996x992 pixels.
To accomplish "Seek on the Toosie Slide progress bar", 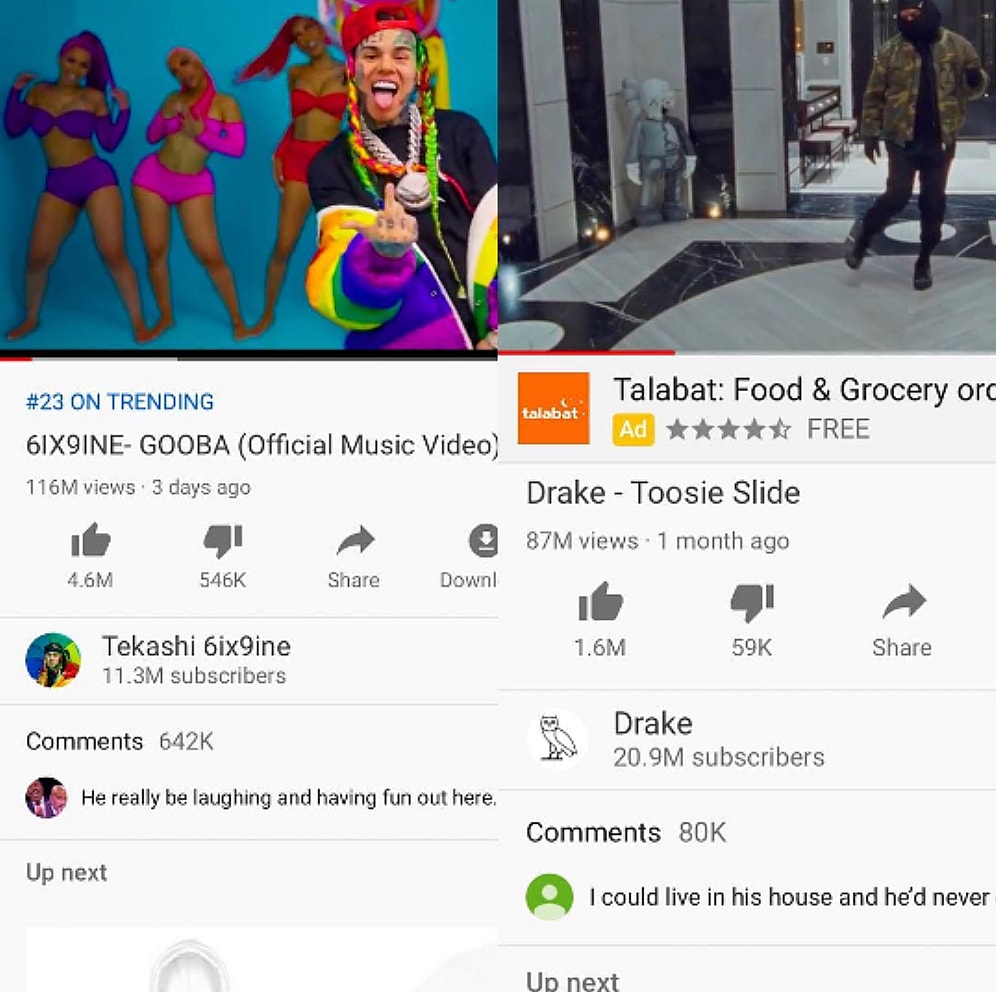I will (747, 352).
